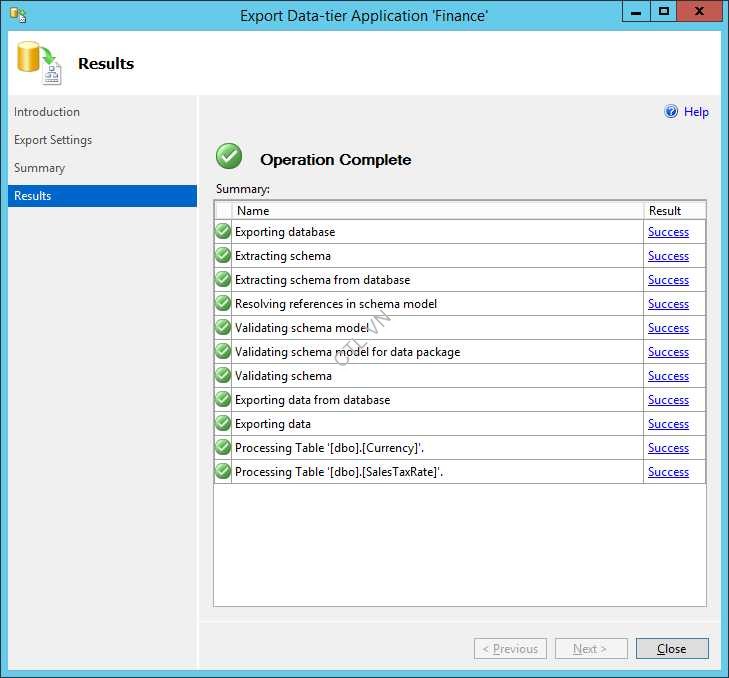Click the database export wizard icon in header
Screen dimensions: 729x678
[x=38, y=63]
